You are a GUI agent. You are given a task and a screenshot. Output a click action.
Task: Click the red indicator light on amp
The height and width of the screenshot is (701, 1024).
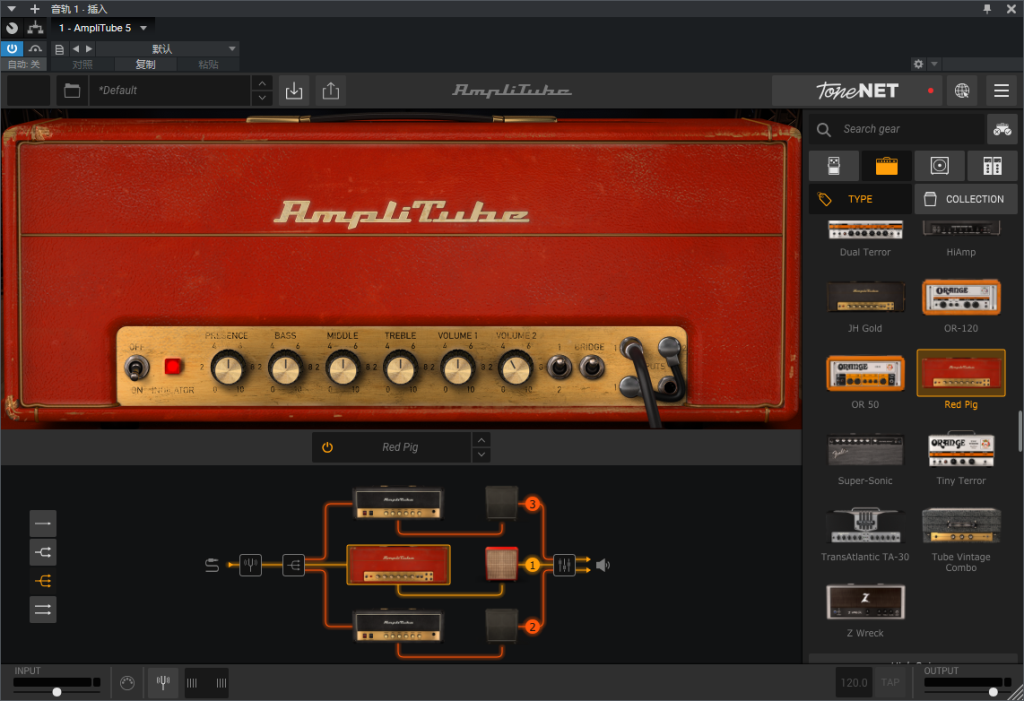coord(173,367)
